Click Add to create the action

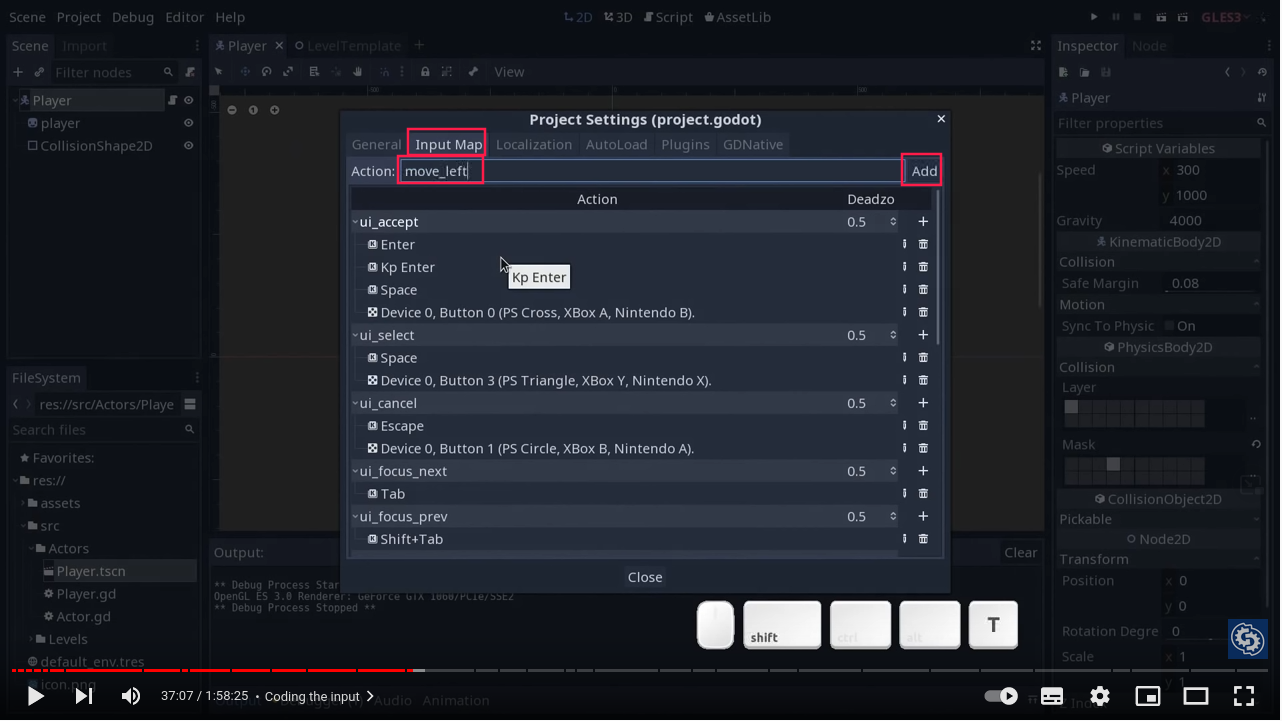point(924,171)
